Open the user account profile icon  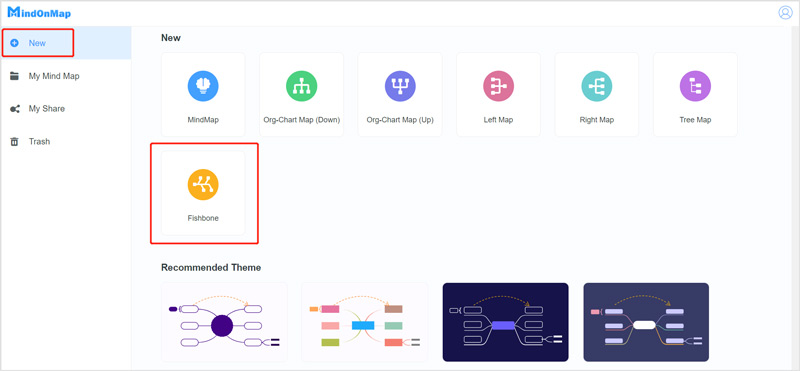(x=785, y=13)
